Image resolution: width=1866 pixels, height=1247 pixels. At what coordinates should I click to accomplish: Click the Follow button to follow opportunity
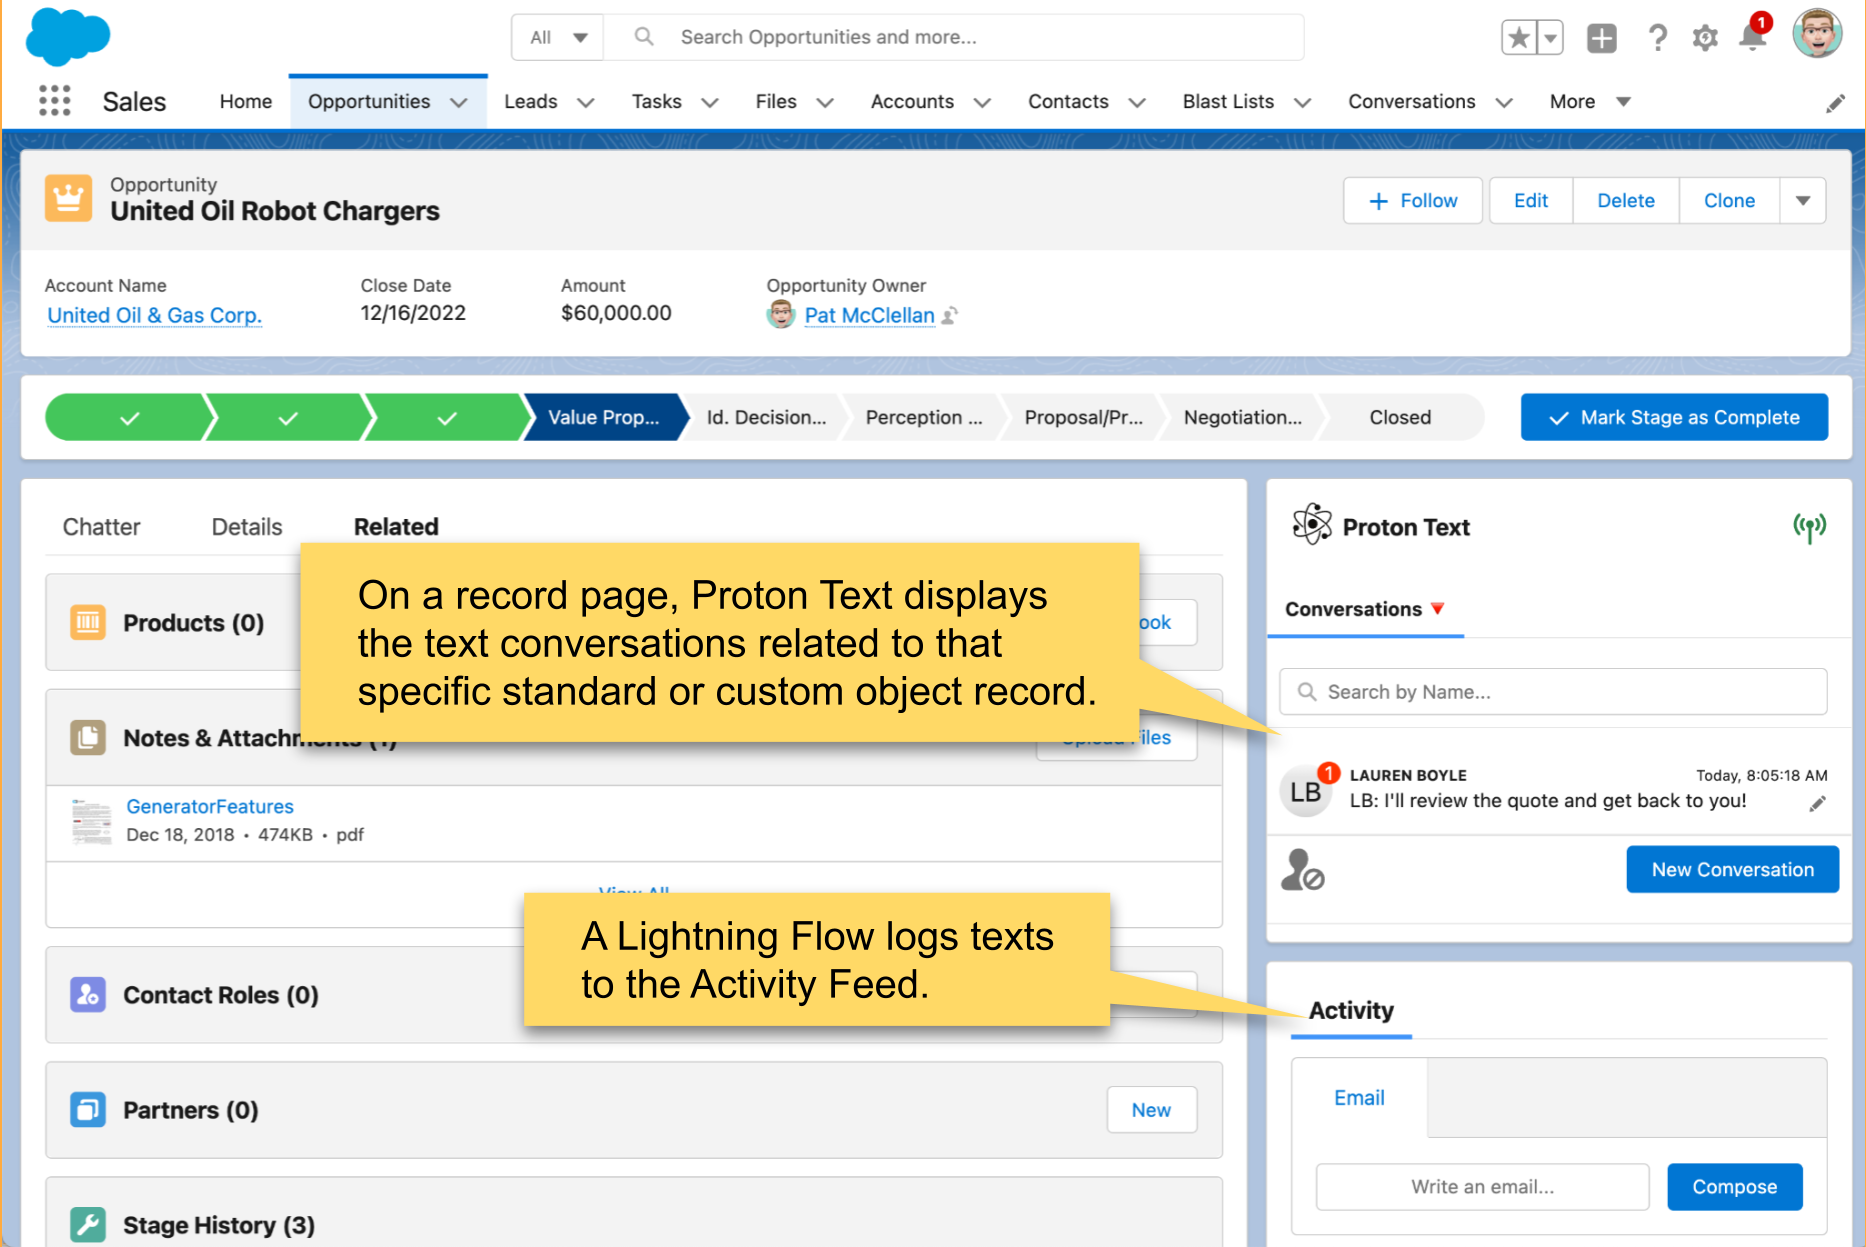coord(1412,200)
